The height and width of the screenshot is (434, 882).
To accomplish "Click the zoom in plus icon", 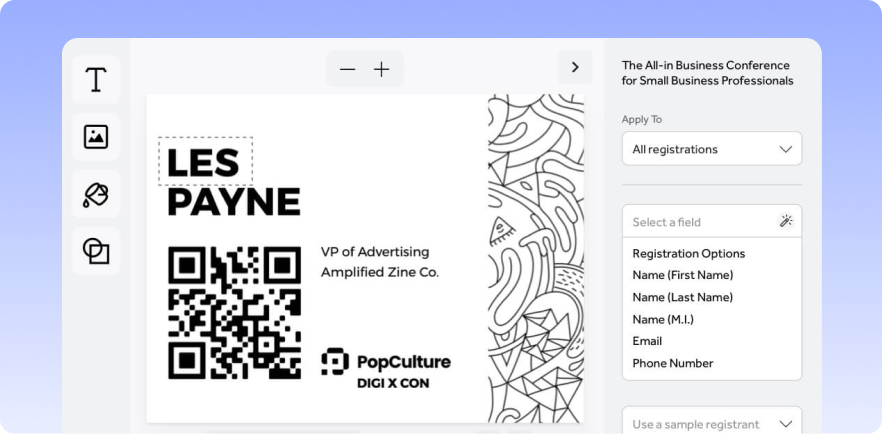I will pyautogui.click(x=381, y=69).
